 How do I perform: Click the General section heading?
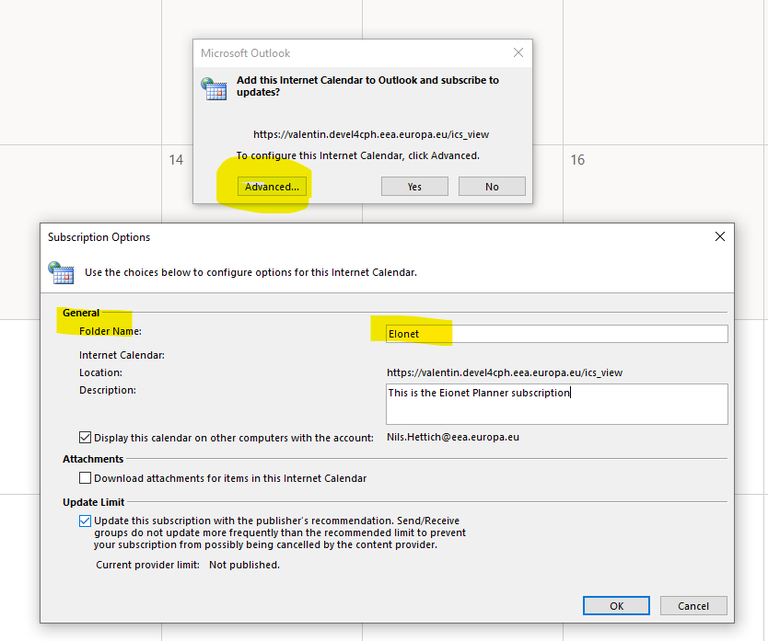[x=81, y=313]
